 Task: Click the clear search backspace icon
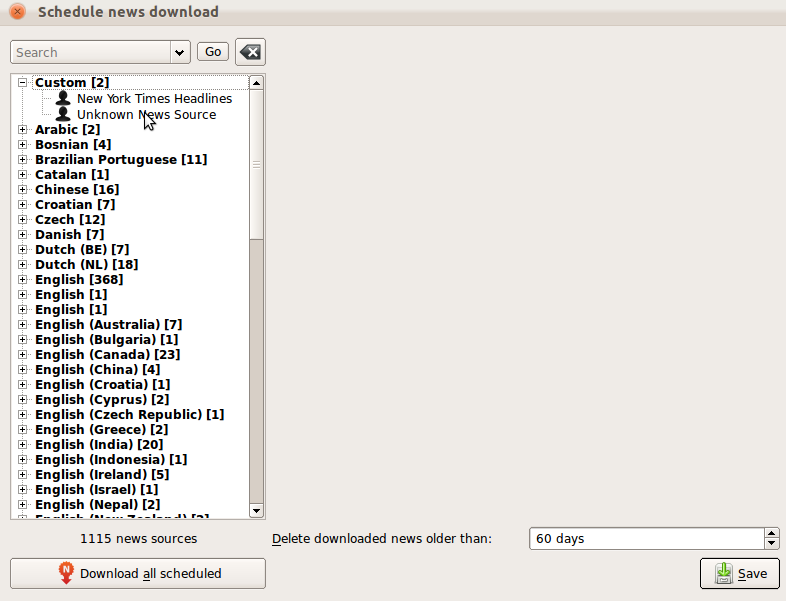(x=250, y=52)
